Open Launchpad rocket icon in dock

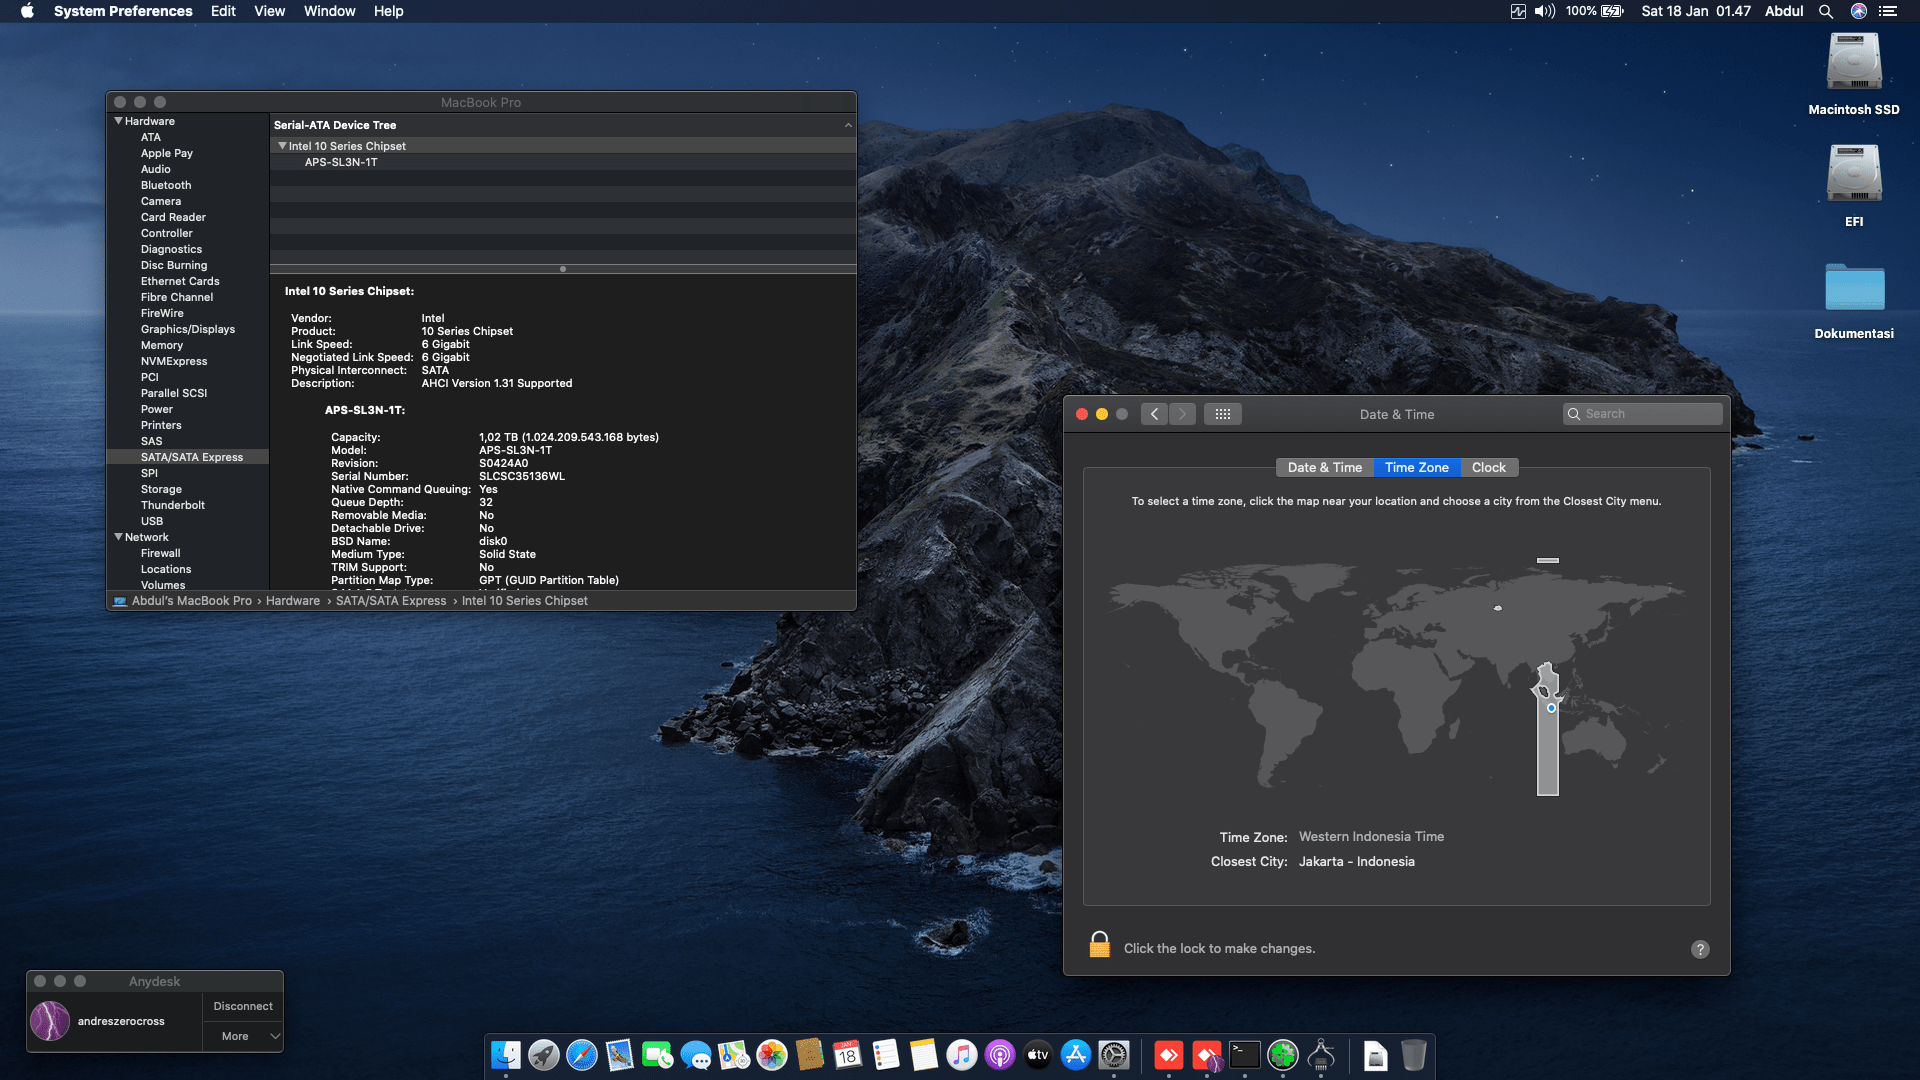pos(544,1055)
